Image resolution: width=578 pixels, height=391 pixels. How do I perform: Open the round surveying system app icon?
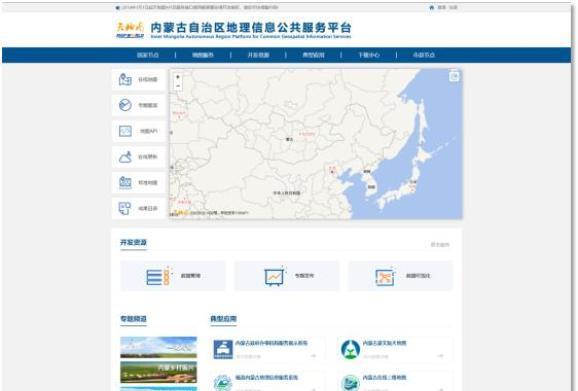[x=223, y=383]
